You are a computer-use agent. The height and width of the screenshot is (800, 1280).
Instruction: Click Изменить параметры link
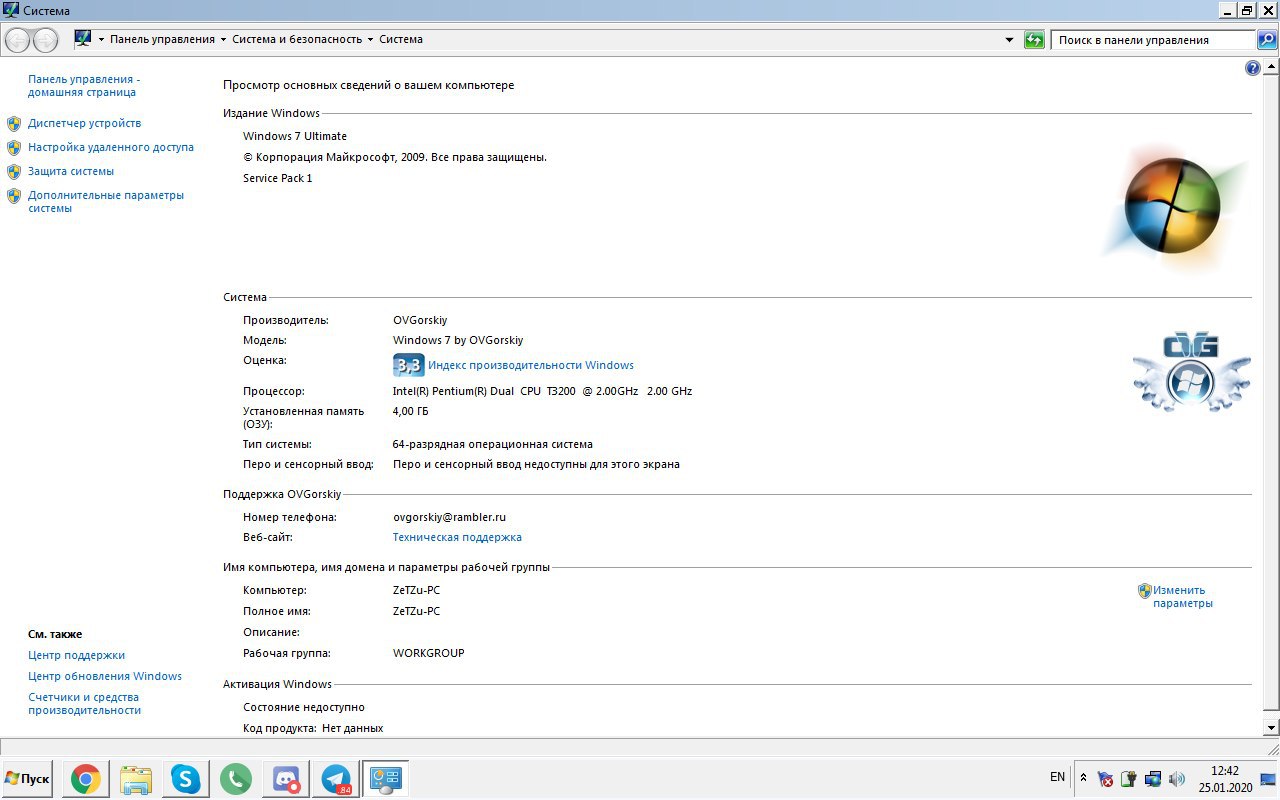[1182, 596]
